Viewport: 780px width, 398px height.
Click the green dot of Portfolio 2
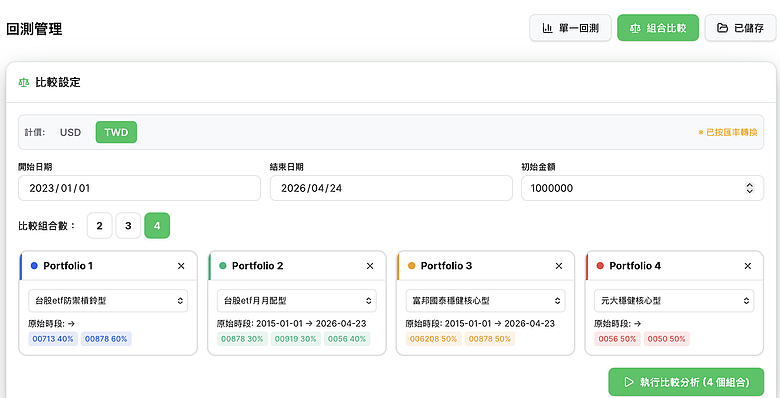pyautogui.click(x=223, y=266)
